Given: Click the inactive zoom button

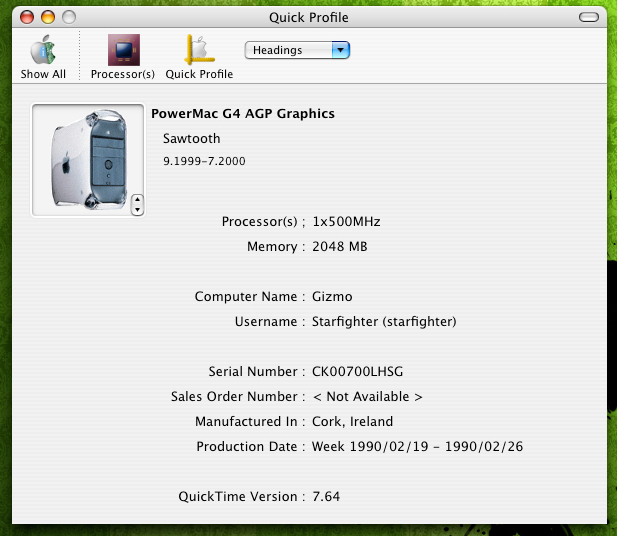Looking at the screenshot, I should tap(69, 17).
